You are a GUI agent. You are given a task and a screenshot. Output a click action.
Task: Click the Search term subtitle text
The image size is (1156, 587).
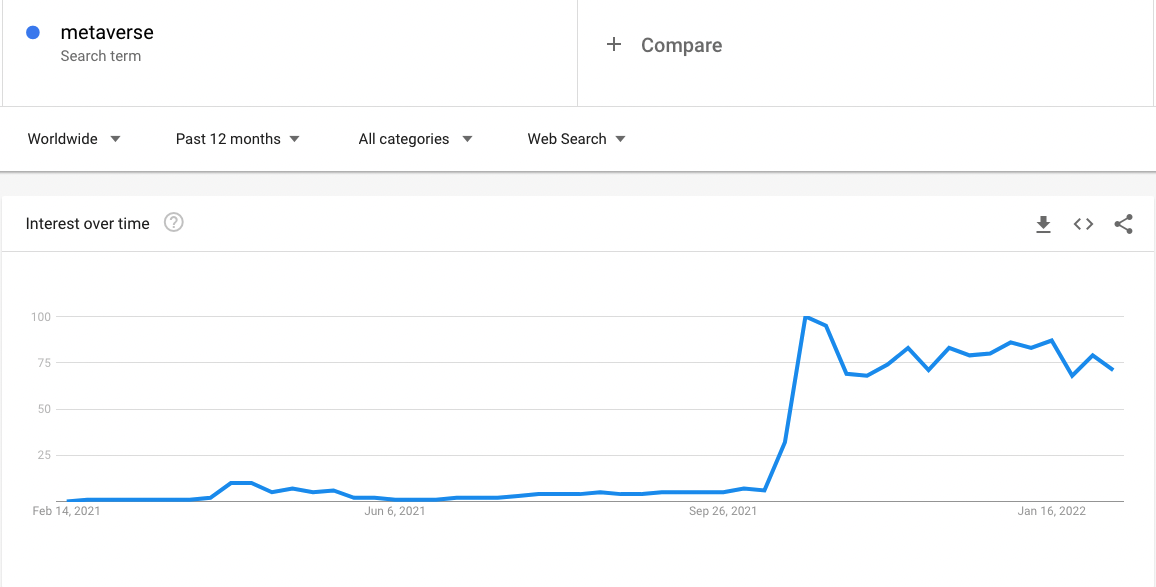[100, 56]
